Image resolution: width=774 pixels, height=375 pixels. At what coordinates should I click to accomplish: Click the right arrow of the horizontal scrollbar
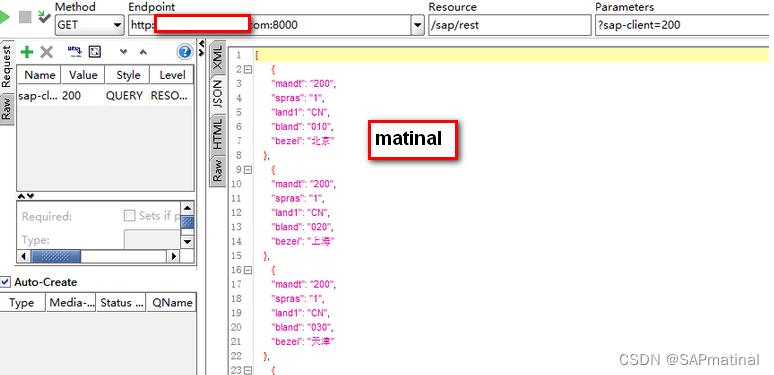[173, 256]
